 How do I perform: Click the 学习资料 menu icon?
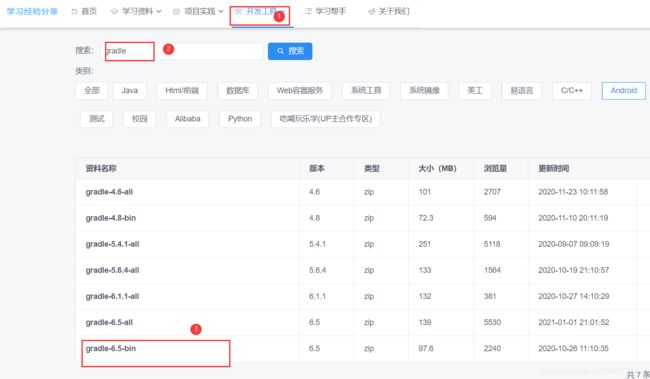(114, 12)
